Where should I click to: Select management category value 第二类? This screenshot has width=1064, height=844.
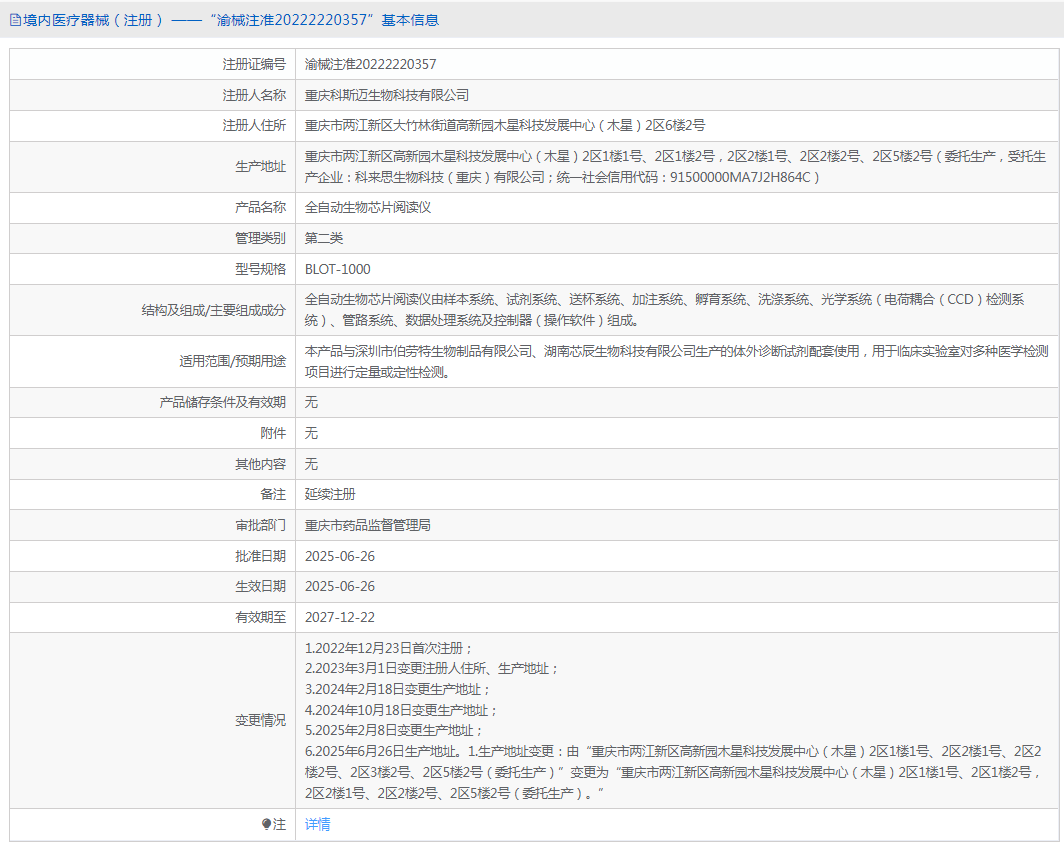pyautogui.click(x=324, y=238)
